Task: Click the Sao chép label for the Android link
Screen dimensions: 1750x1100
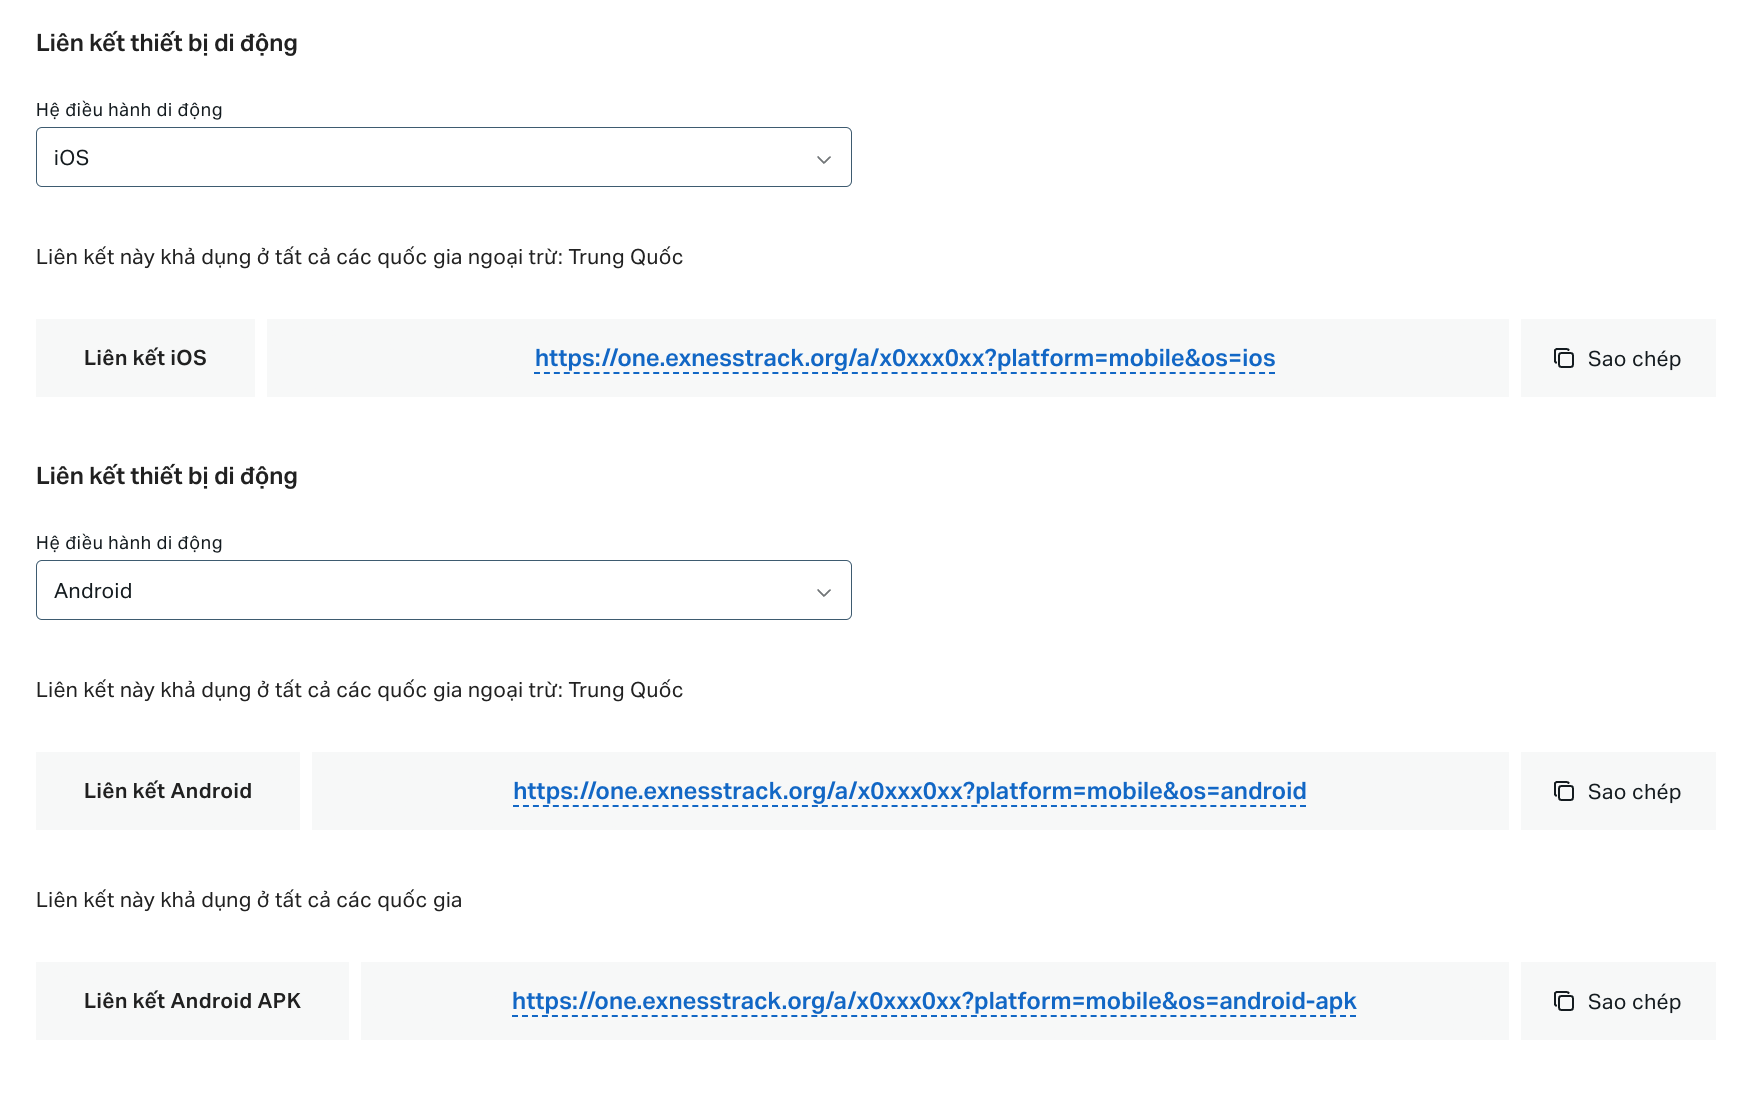Action: click(x=1634, y=792)
